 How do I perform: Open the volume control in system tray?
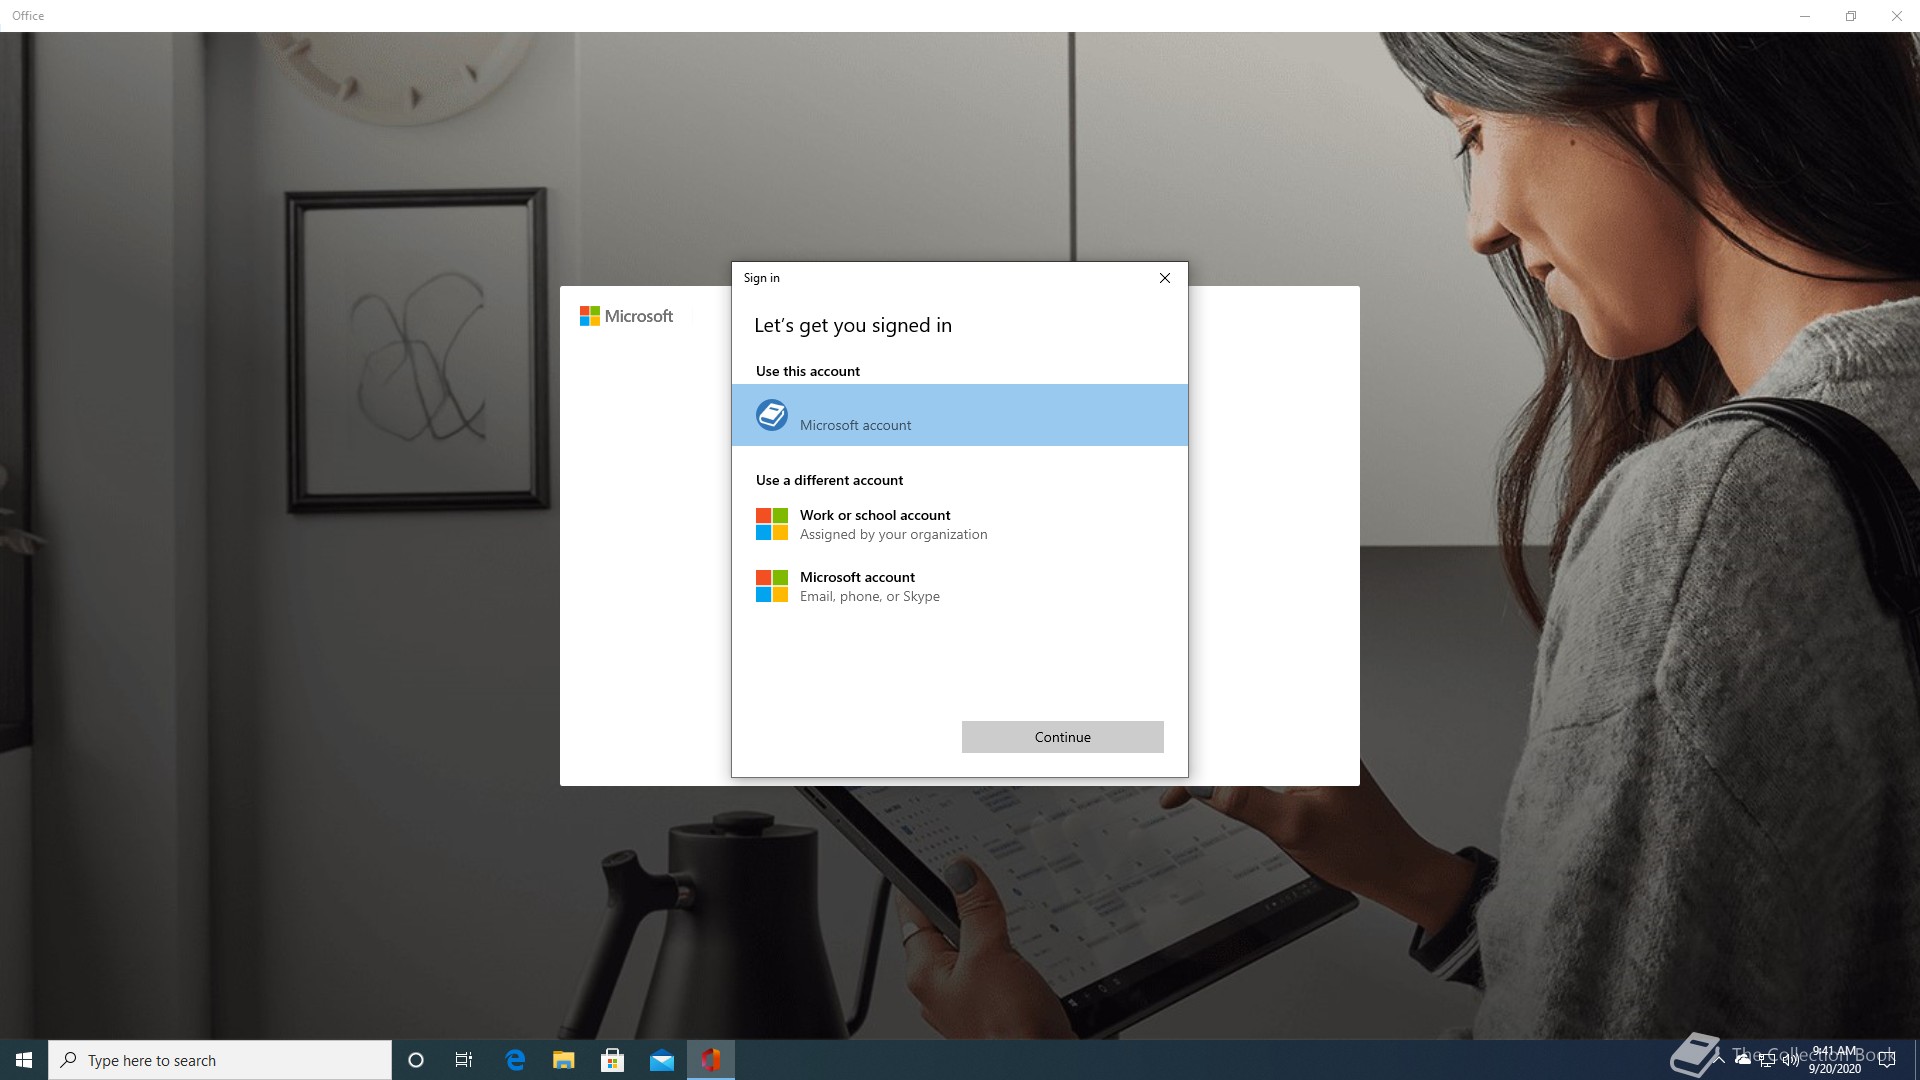pos(1790,1060)
